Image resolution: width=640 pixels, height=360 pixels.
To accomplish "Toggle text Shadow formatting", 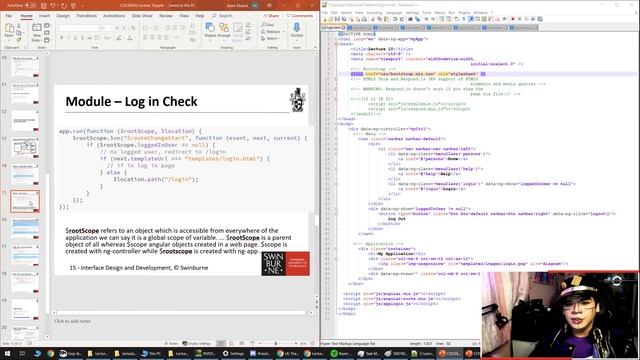I will [x=82, y=38].
